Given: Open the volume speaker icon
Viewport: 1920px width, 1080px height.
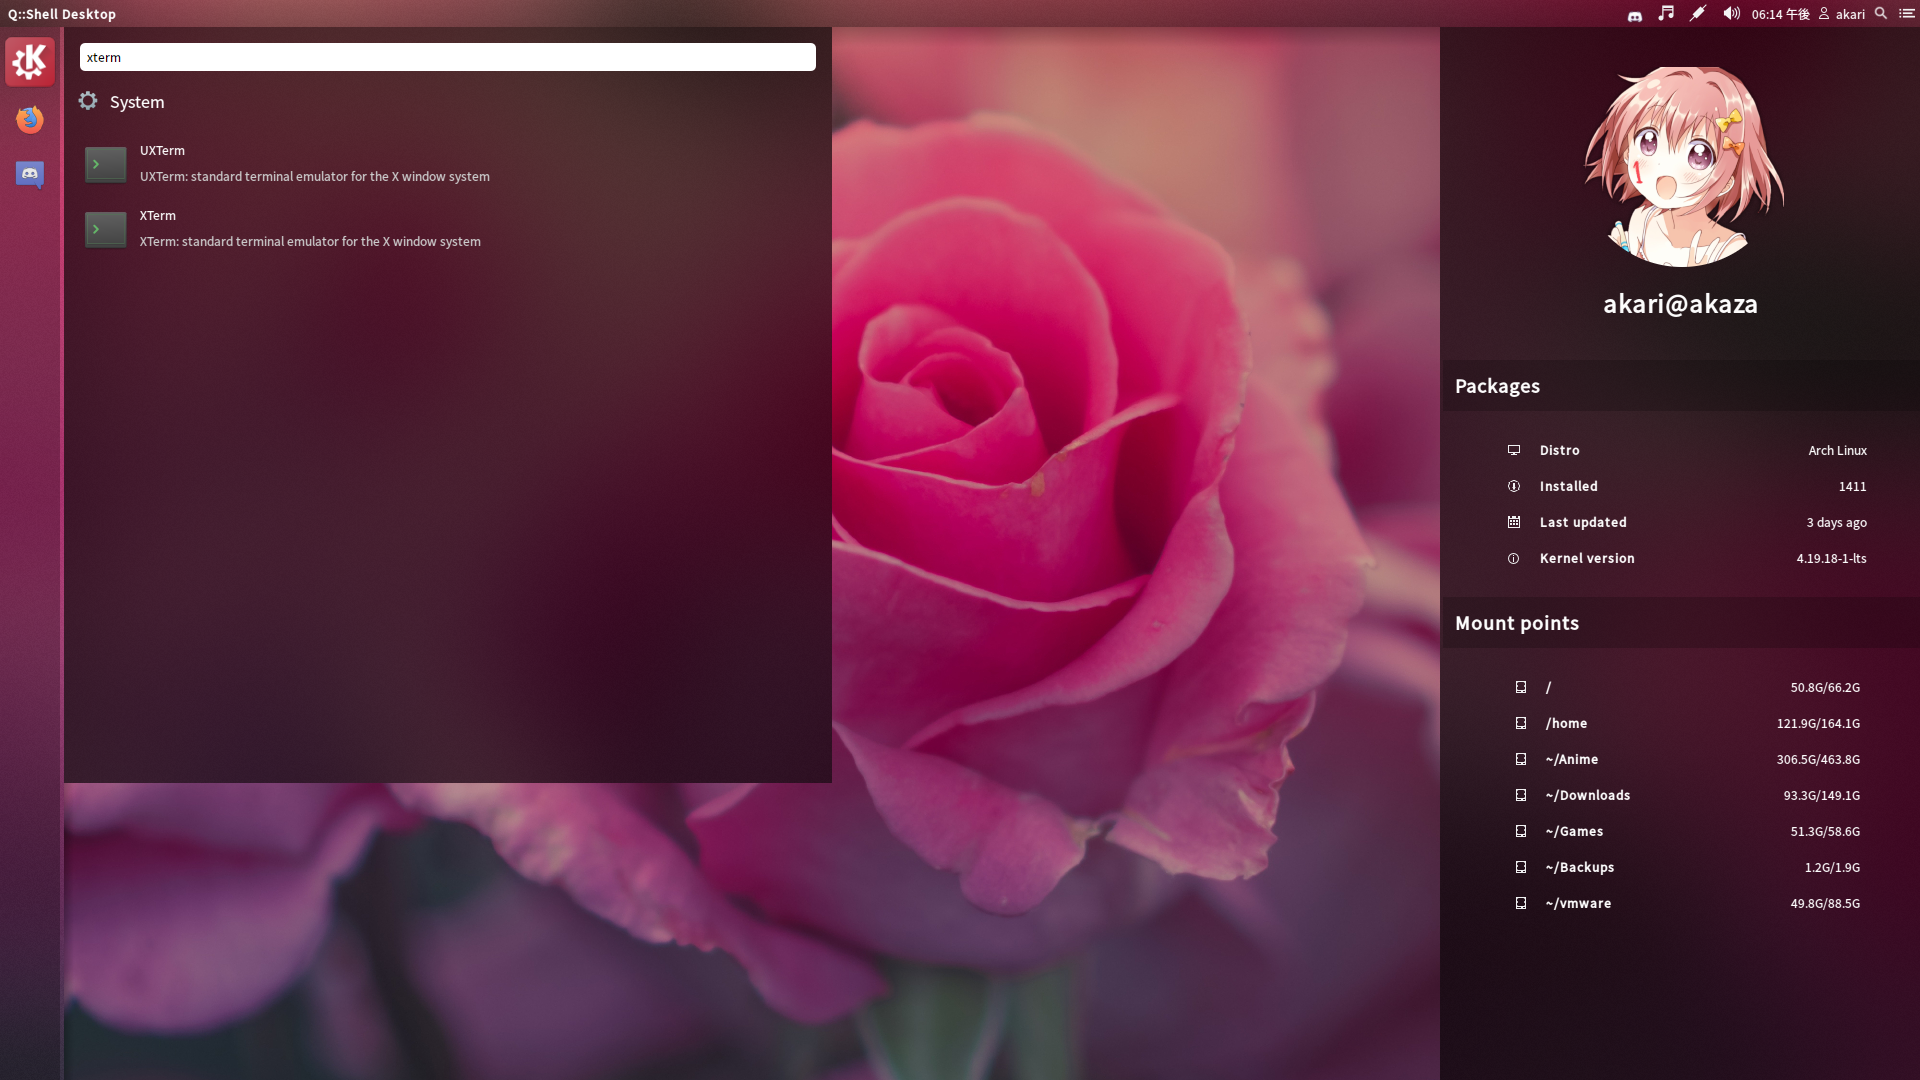Looking at the screenshot, I should (x=1731, y=14).
